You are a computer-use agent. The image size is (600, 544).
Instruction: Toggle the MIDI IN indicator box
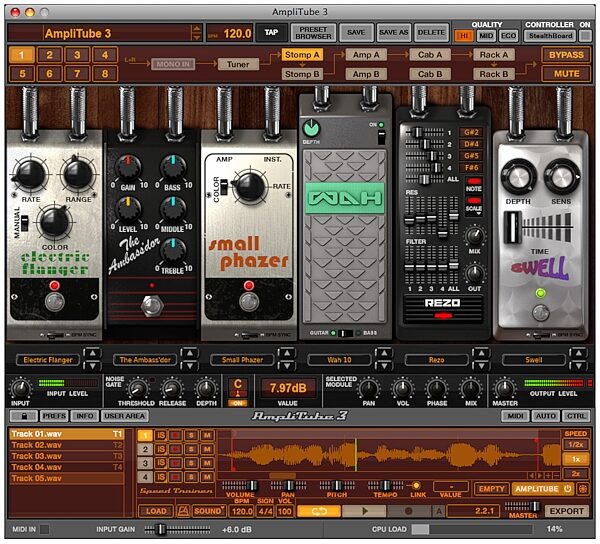click(x=44, y=529)
